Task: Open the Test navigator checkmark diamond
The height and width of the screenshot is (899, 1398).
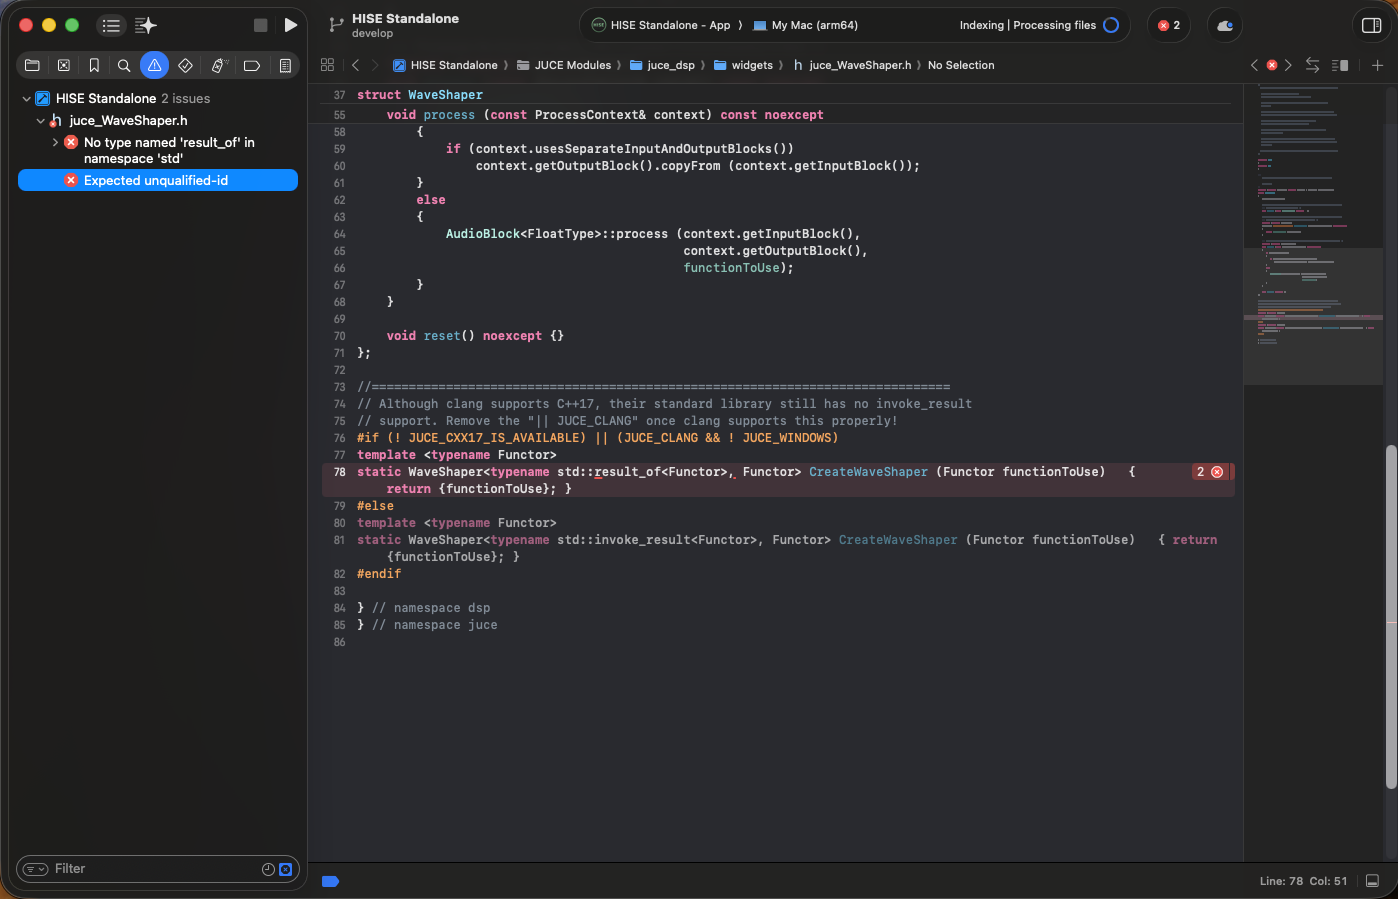Action: [x=185, y=64]
